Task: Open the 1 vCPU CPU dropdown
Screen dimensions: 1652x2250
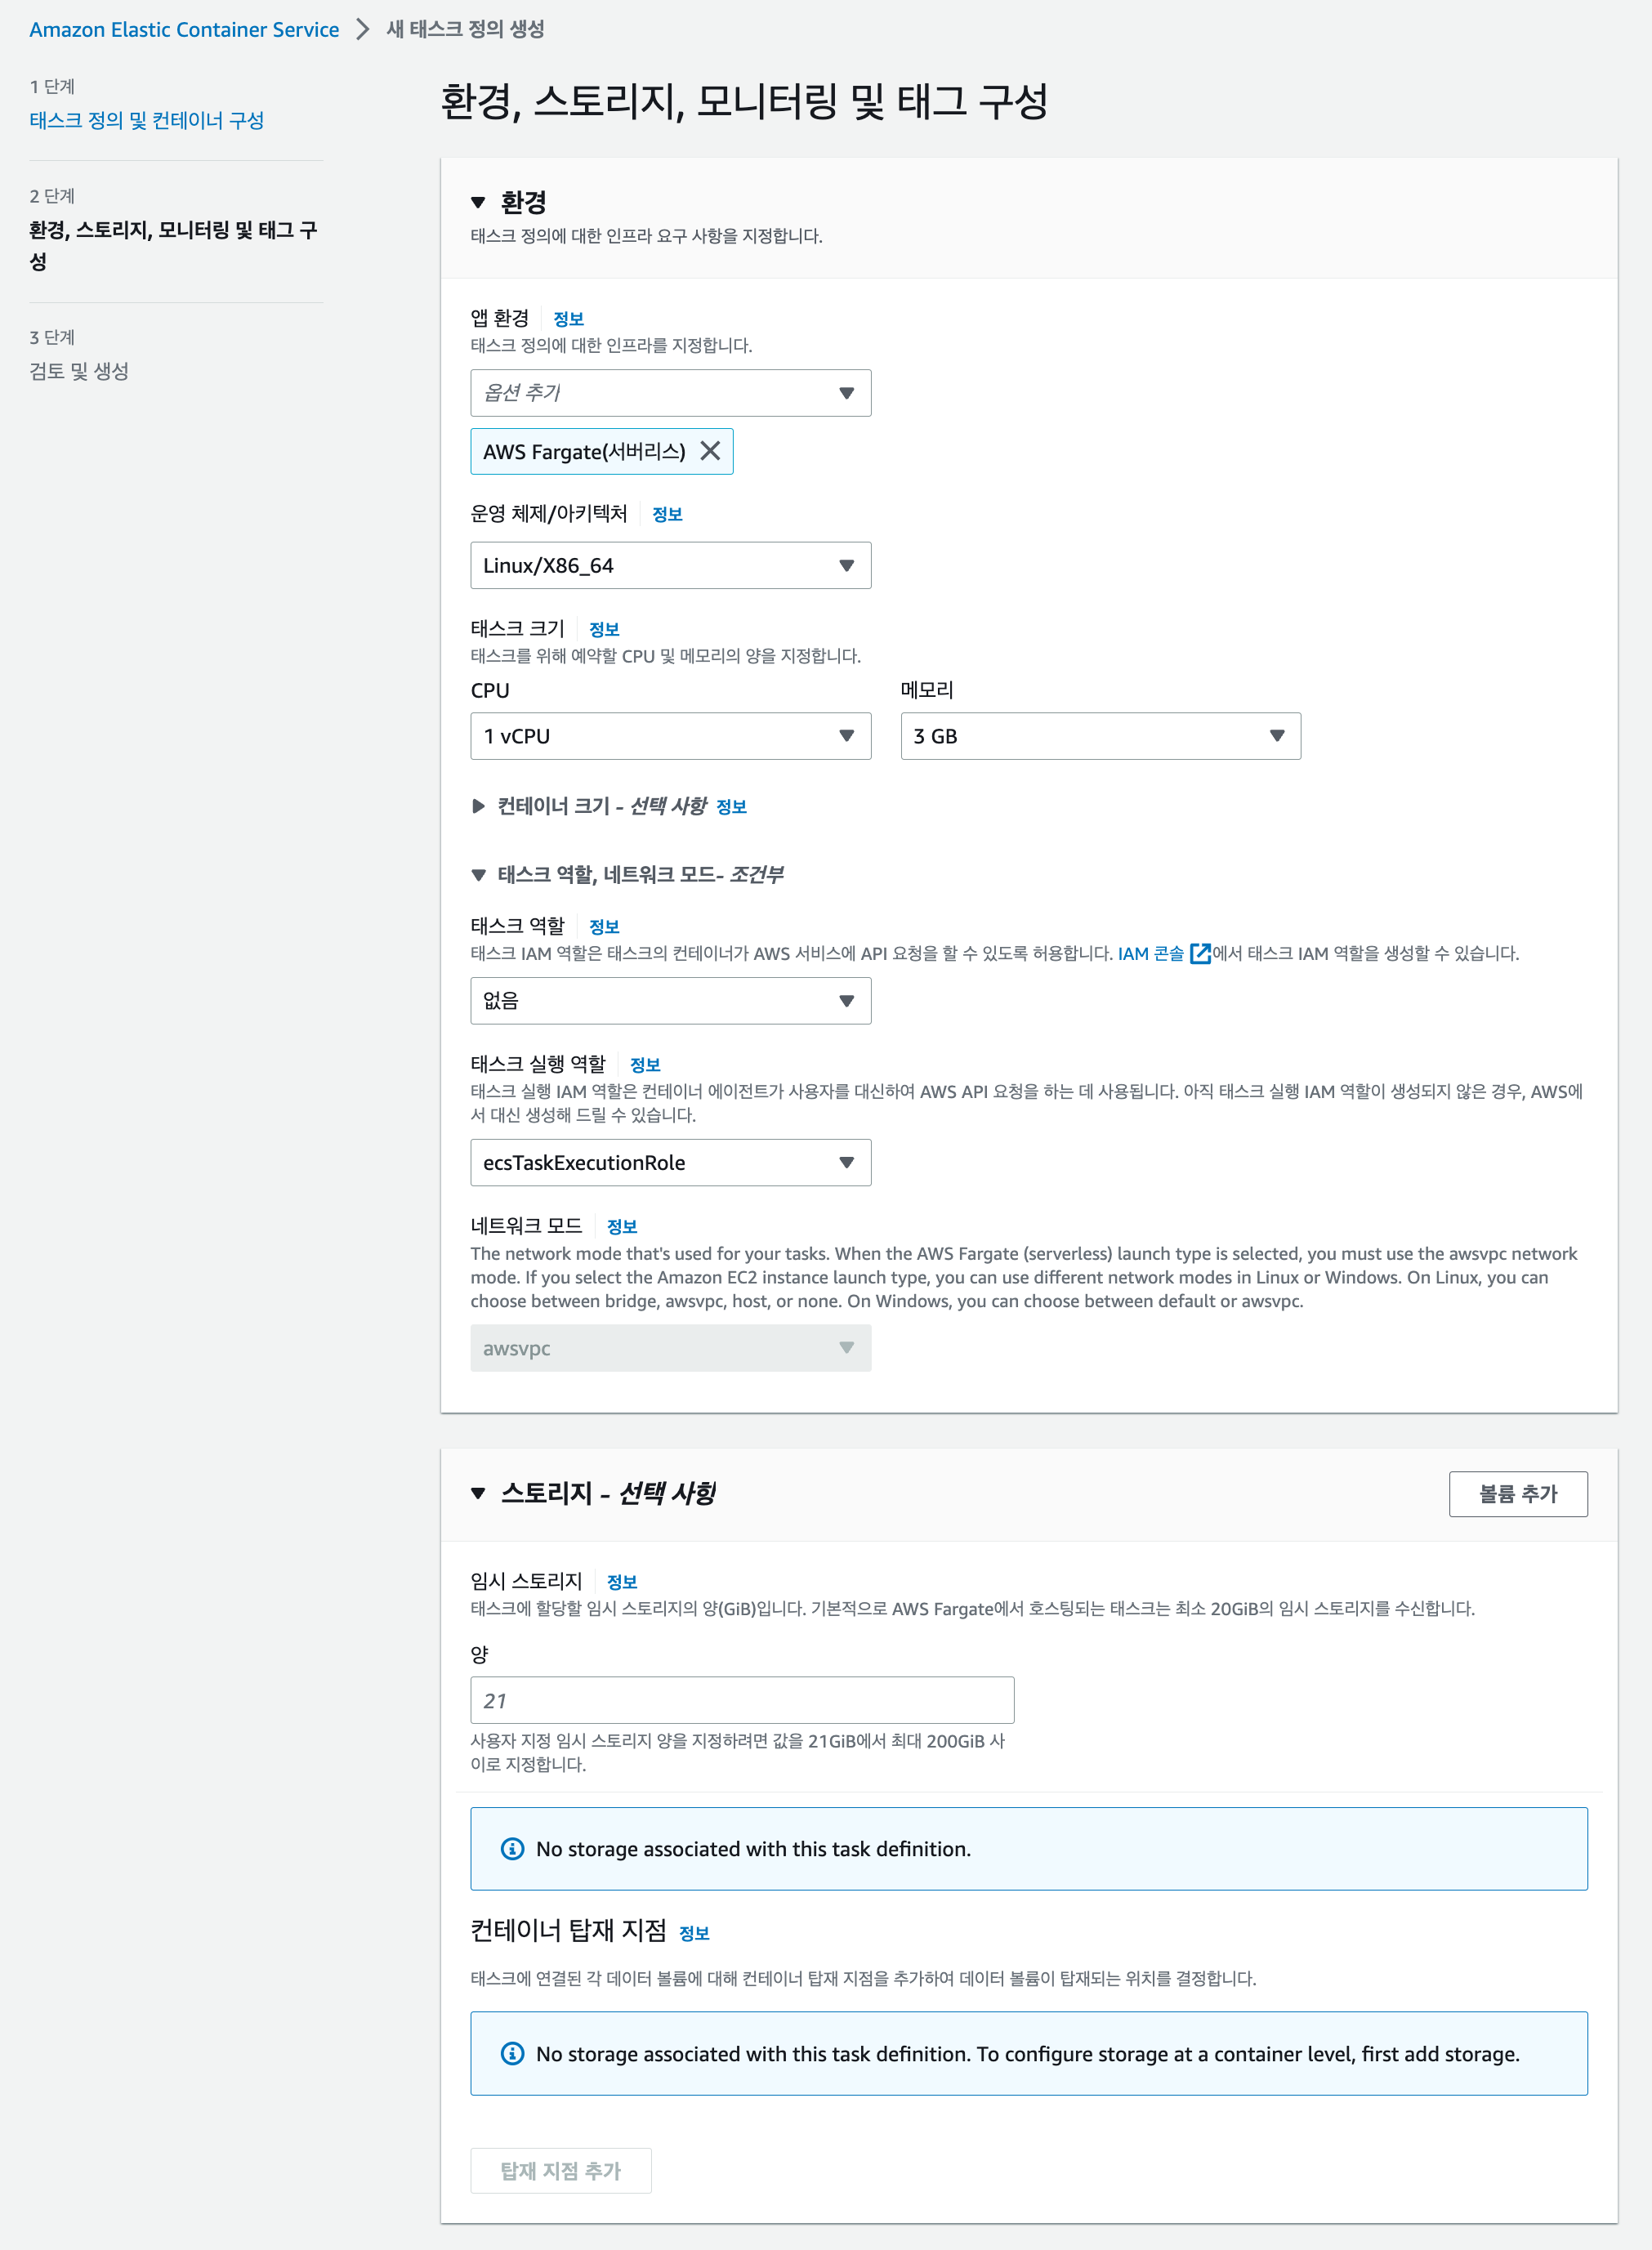Action: pyautogui.click(x=670, y=736)
